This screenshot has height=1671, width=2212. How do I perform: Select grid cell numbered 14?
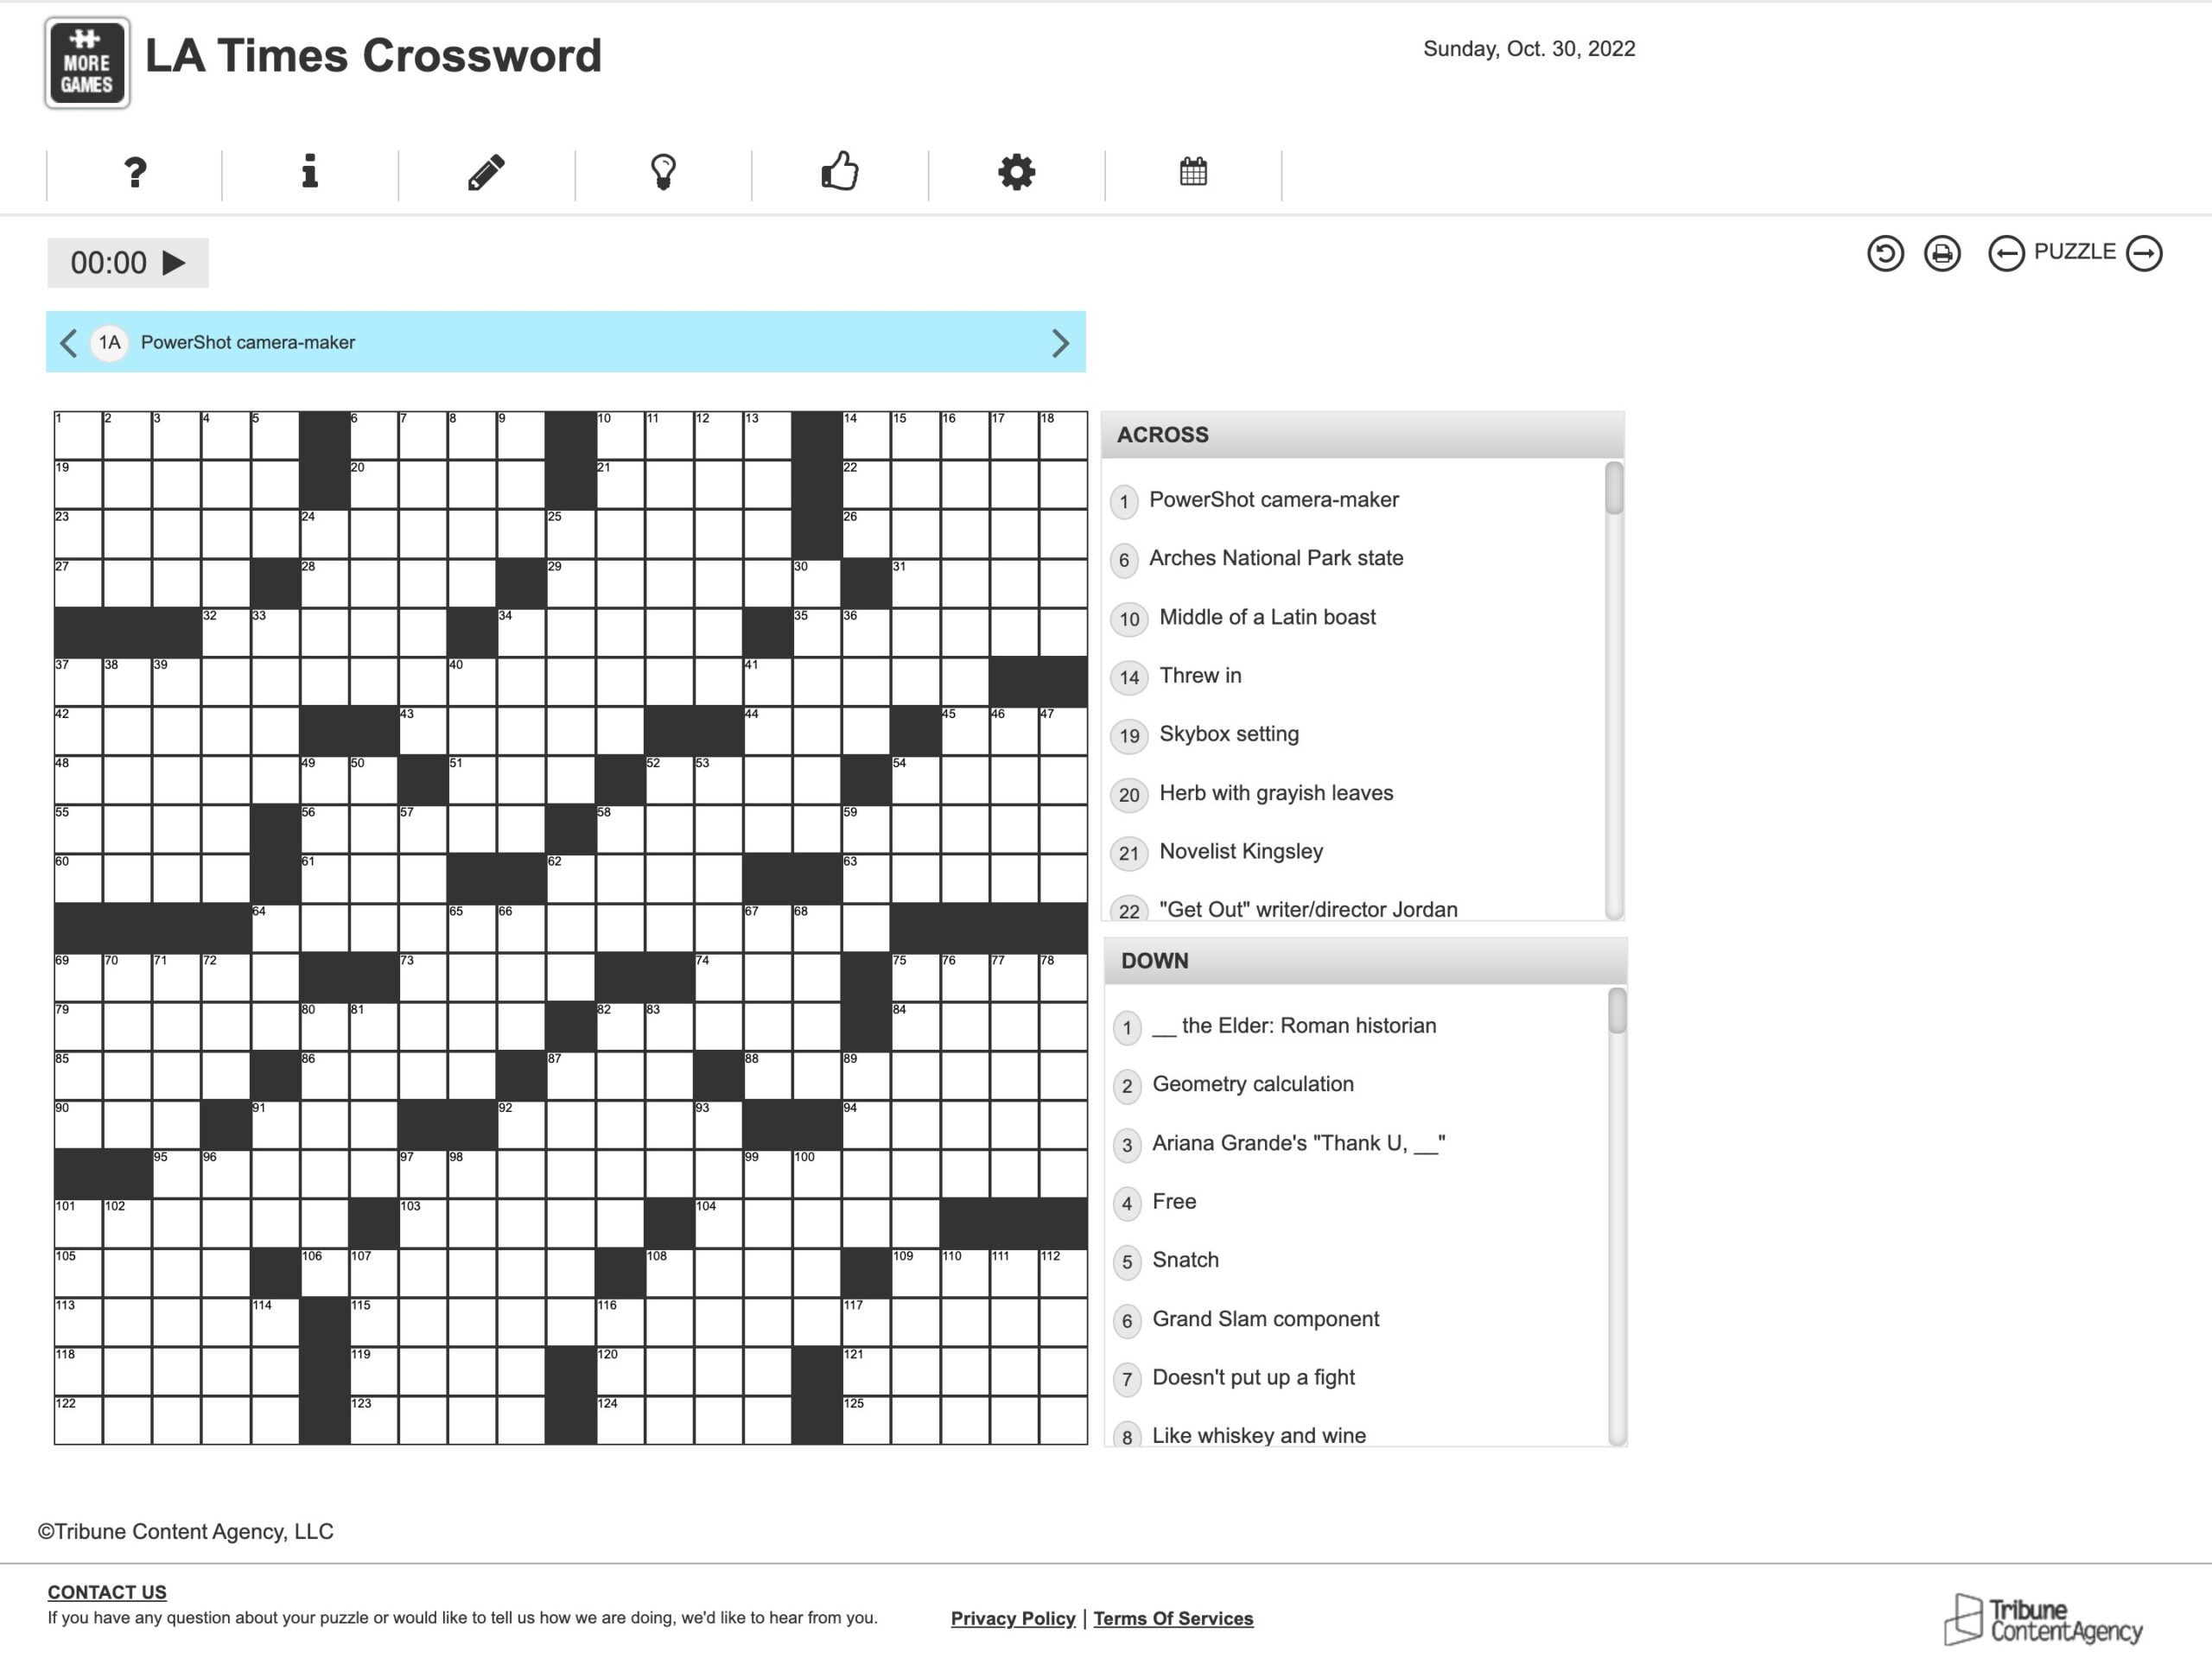(866, 435)
